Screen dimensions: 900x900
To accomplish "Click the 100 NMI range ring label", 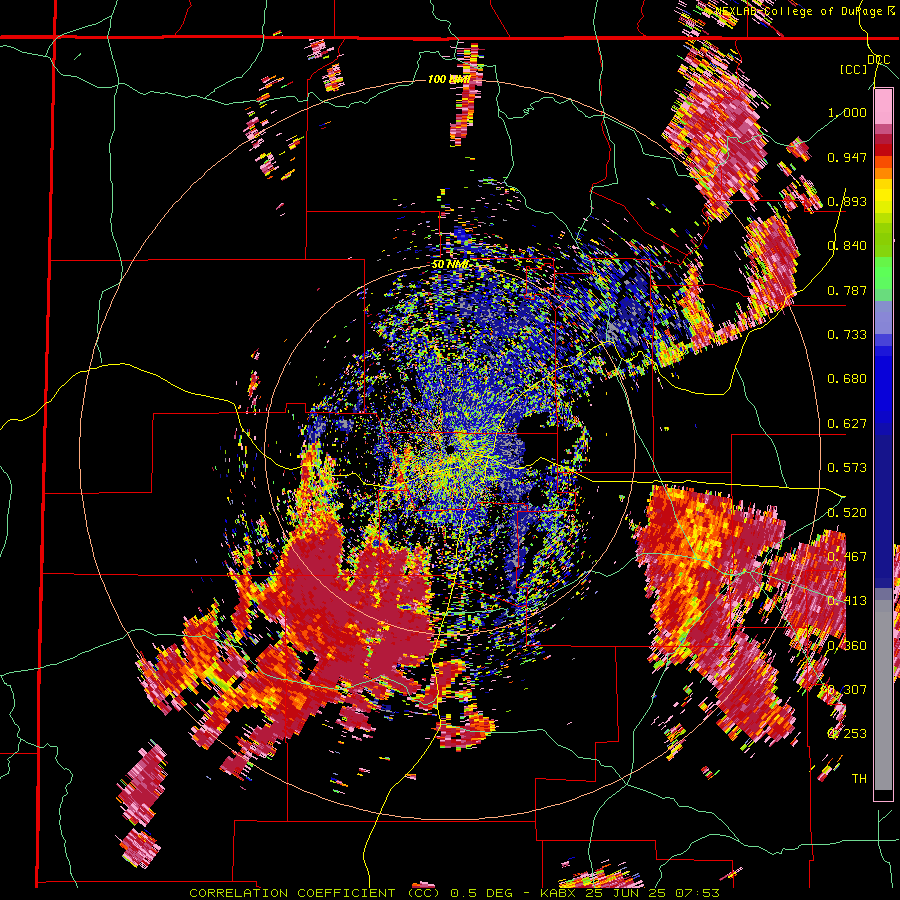I will point(449,79).
